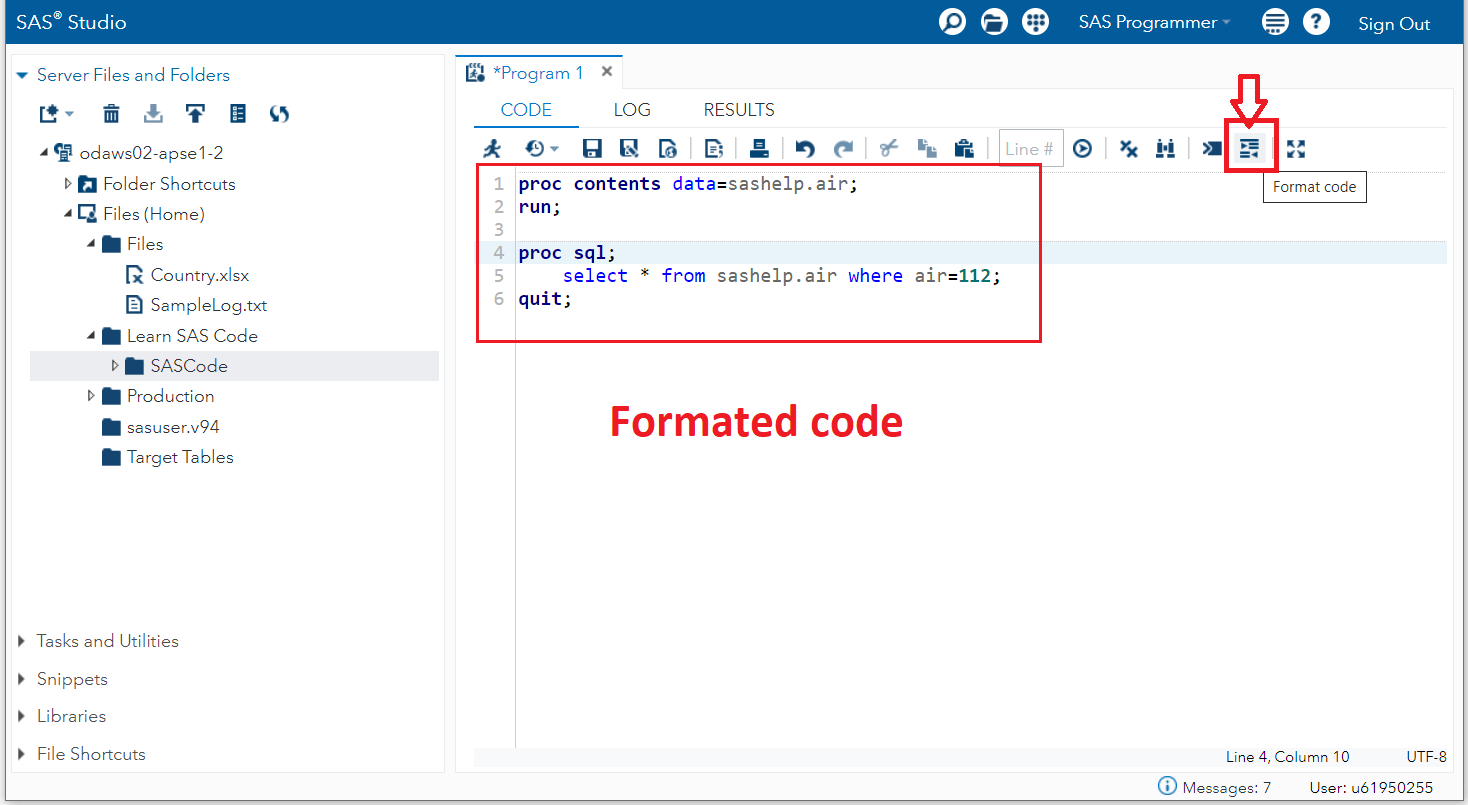1468x805 pixels.
Task: Expand the Snippets section
Action: [22, 679]
